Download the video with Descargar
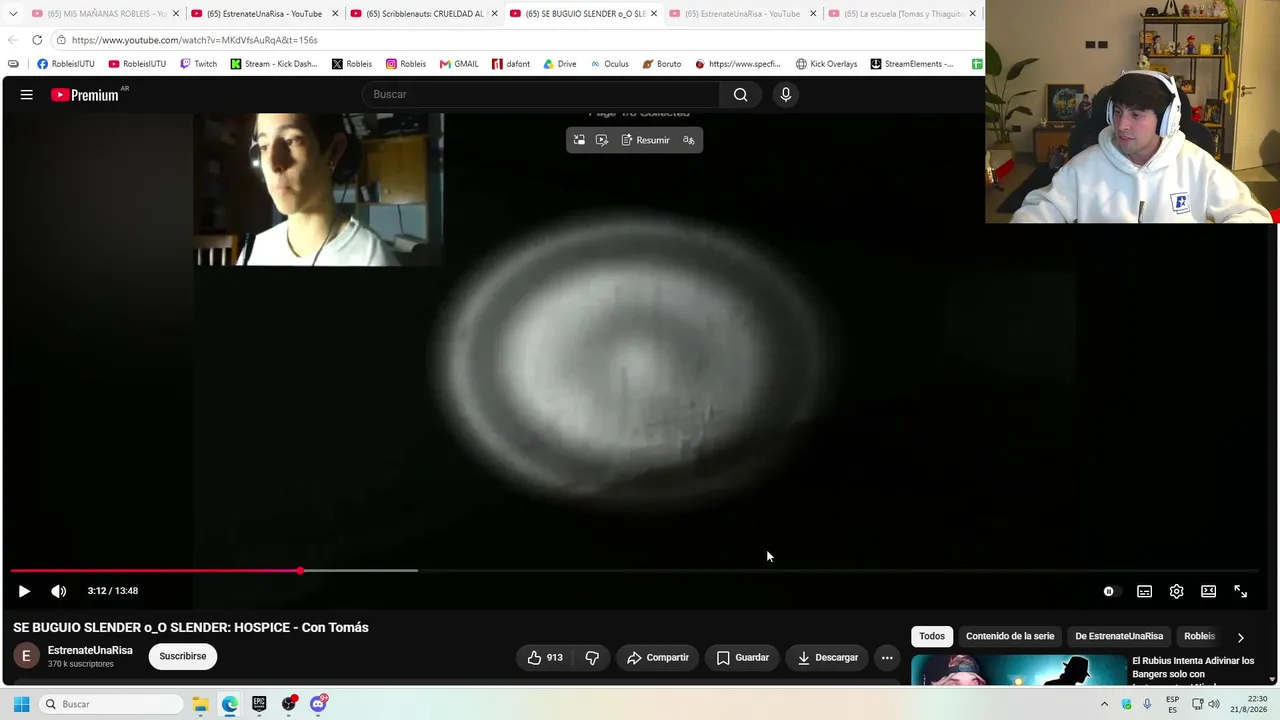1280x720 pixels. (828, 657)
